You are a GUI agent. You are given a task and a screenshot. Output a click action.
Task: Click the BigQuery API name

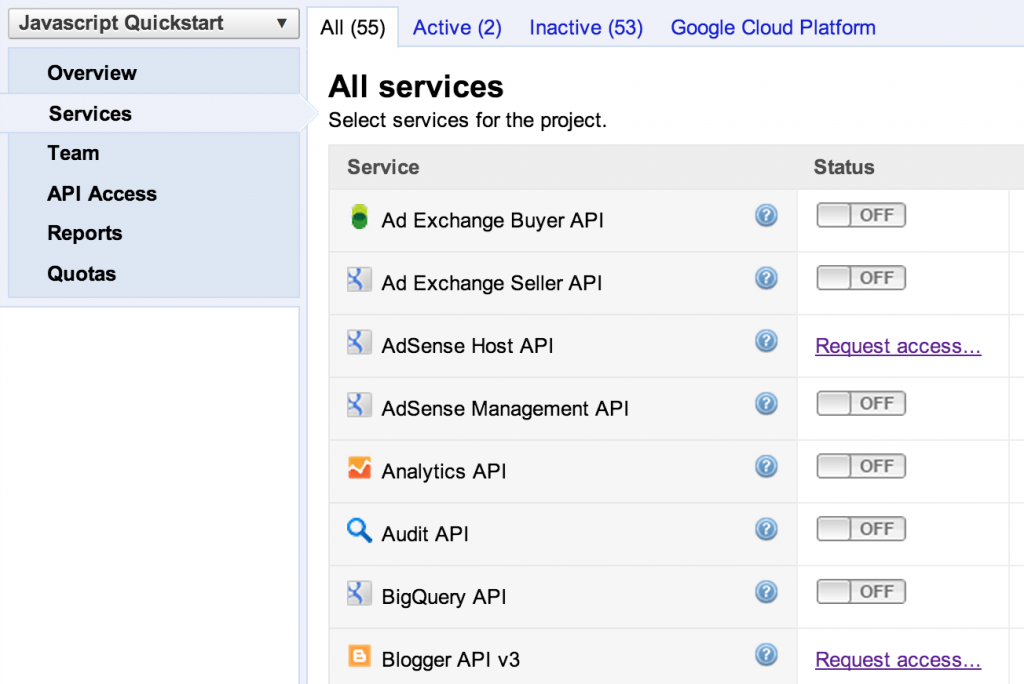444,596
